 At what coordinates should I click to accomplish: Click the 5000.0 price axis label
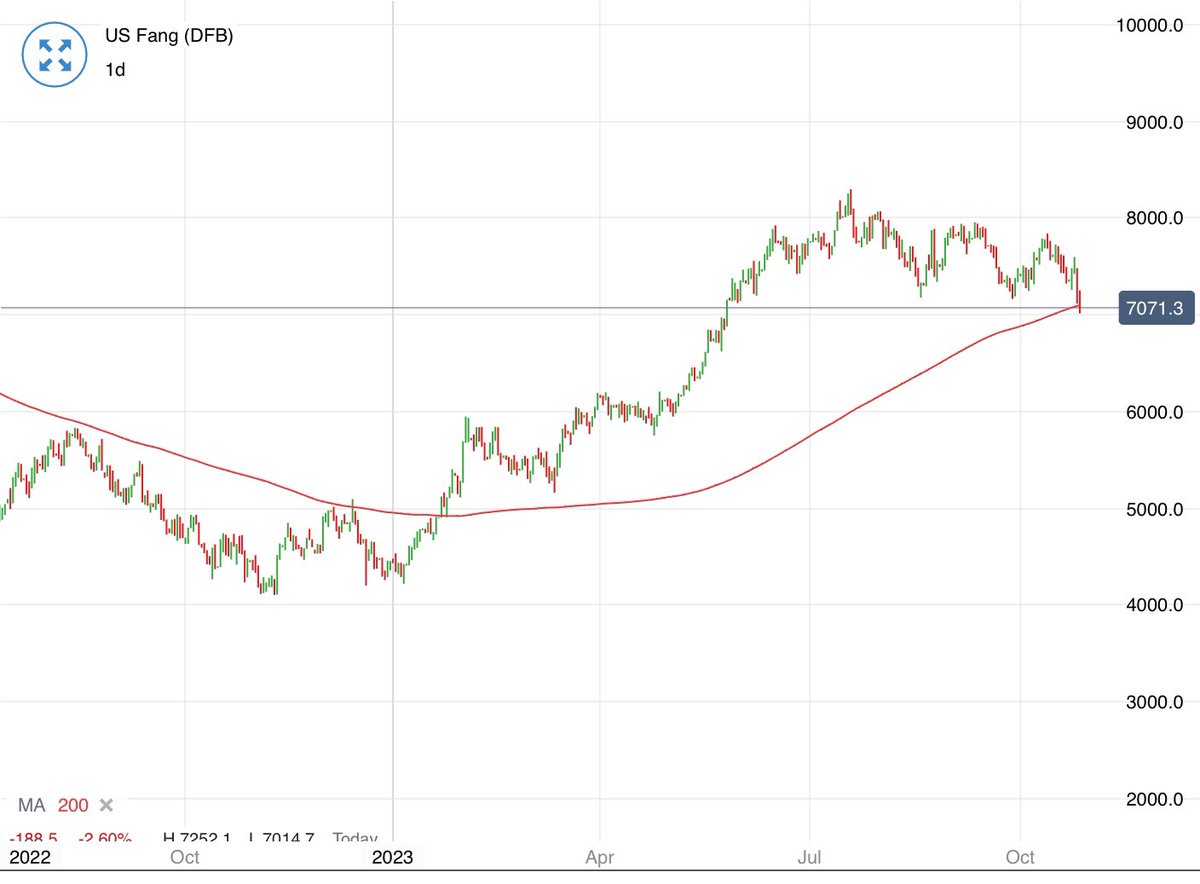click(x=1155, y=509)
